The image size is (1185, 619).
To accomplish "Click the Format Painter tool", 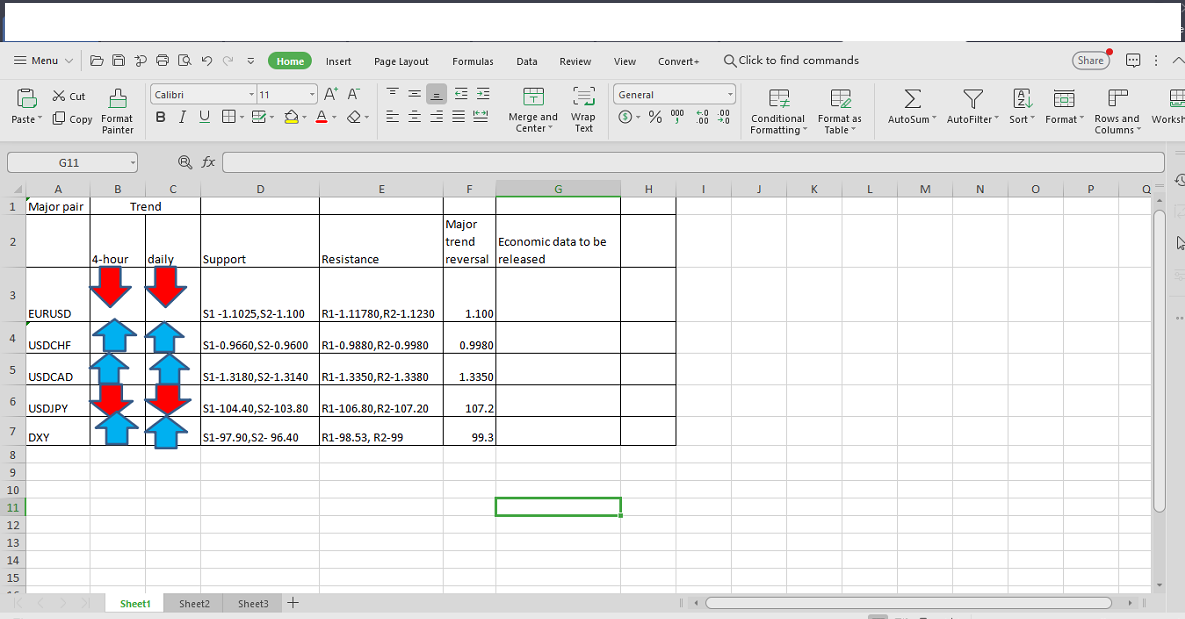I will (117, 109).
